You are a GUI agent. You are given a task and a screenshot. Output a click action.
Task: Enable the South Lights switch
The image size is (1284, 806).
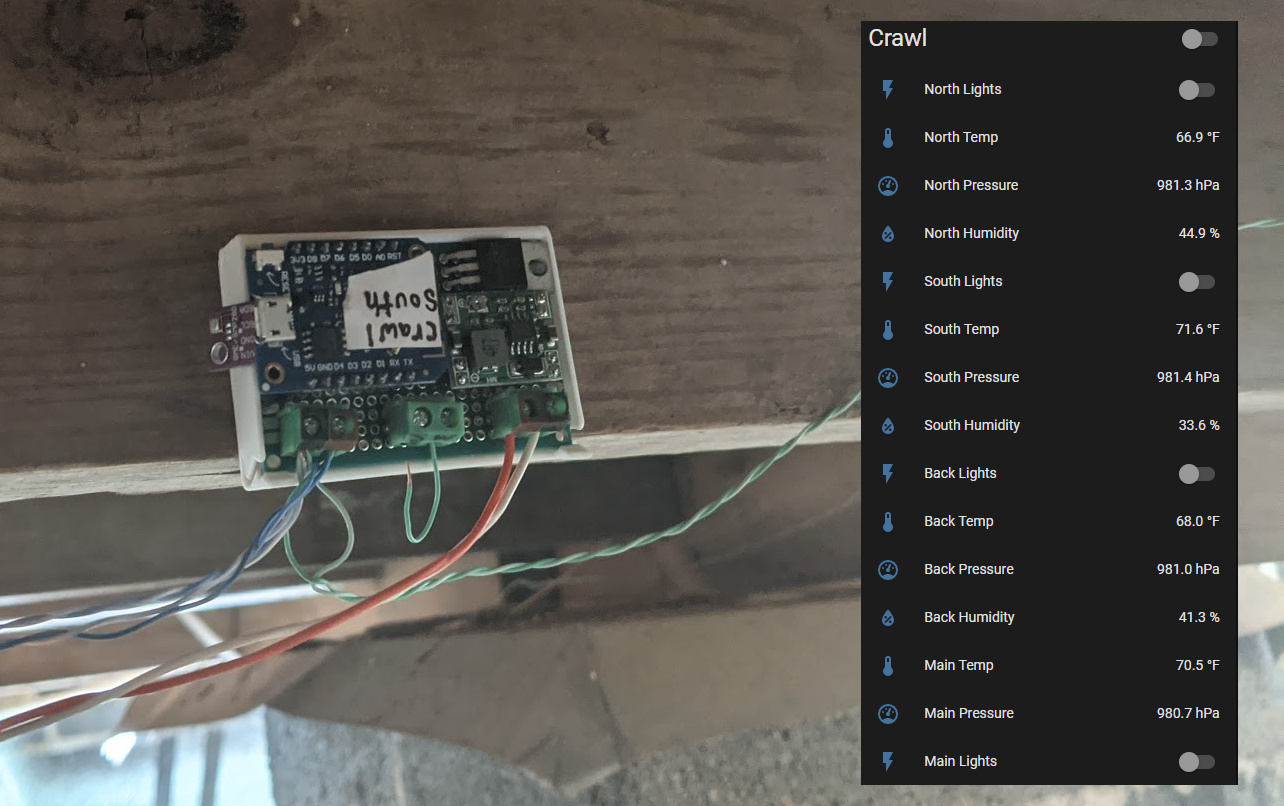point(1197,281)
